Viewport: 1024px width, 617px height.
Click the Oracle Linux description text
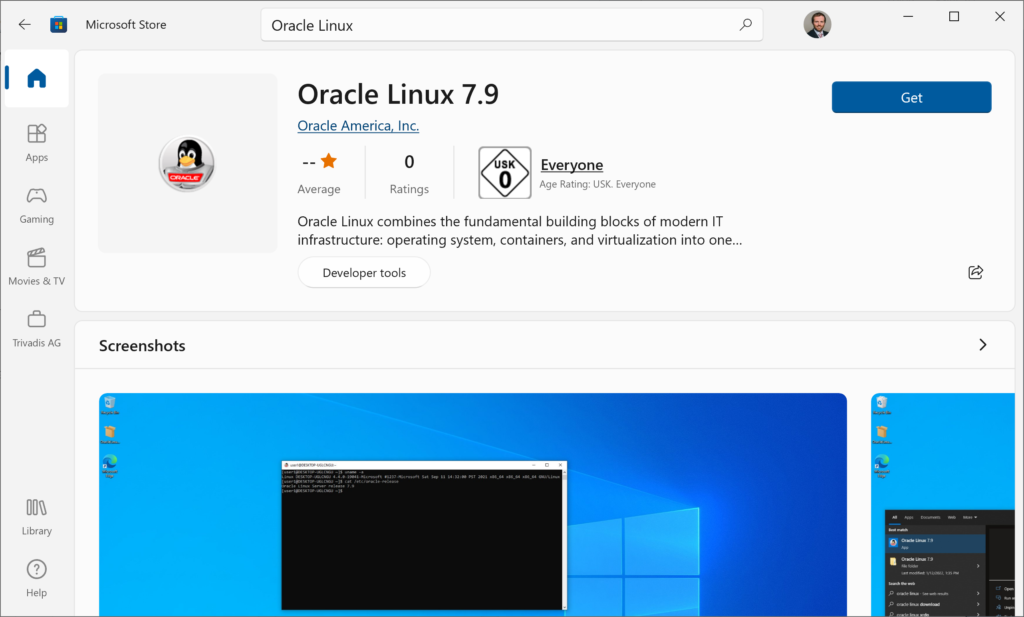[519, 230]
